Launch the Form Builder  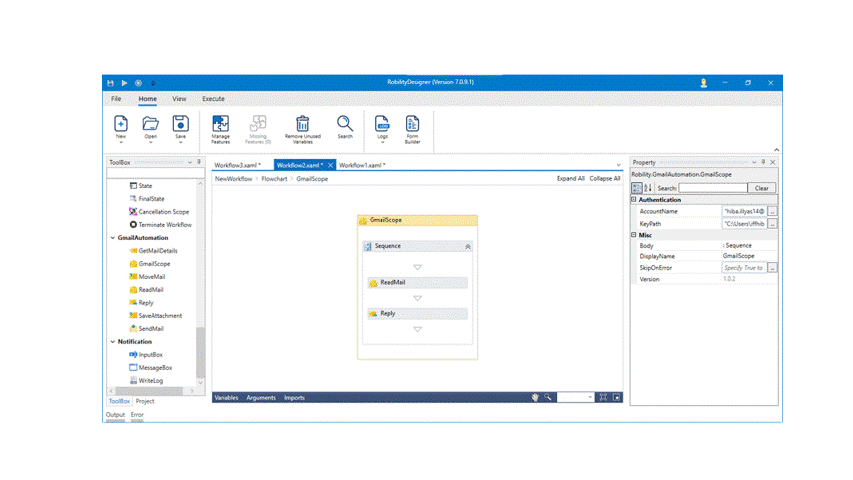(412, 125)
